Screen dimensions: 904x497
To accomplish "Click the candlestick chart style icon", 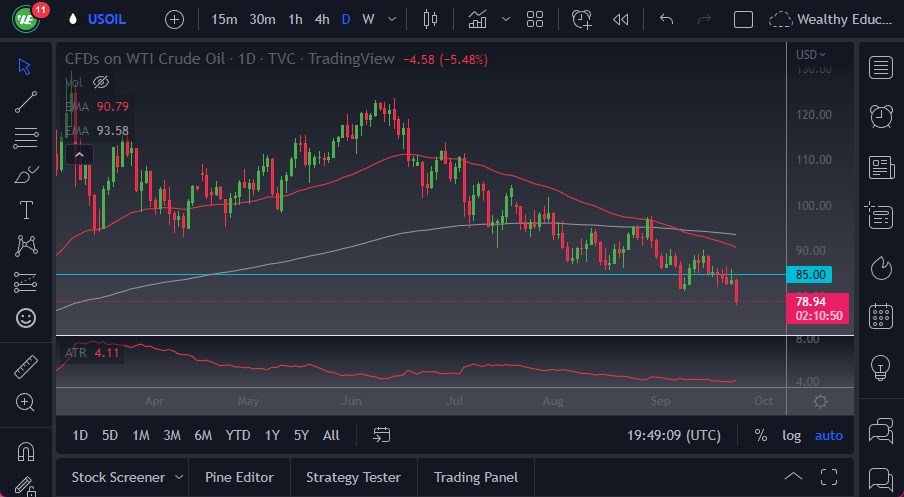I will tap(431, 19).
